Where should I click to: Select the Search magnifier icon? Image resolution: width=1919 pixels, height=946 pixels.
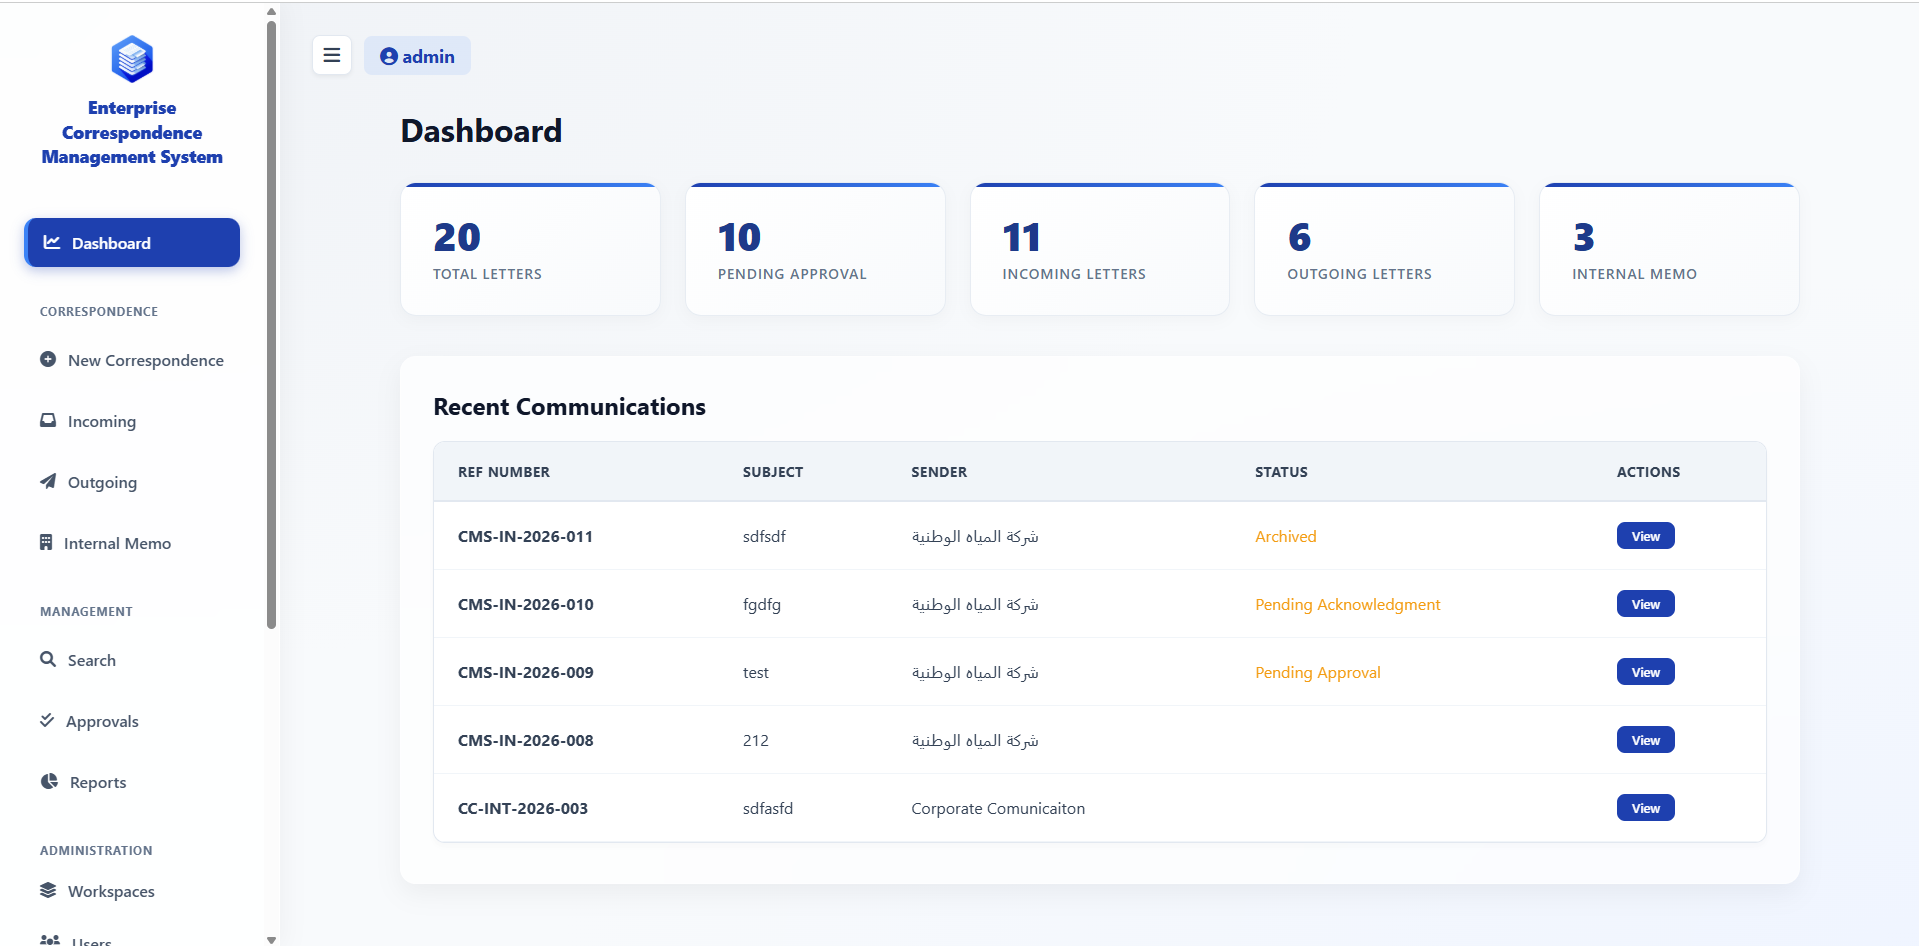(x=49, y=659)
